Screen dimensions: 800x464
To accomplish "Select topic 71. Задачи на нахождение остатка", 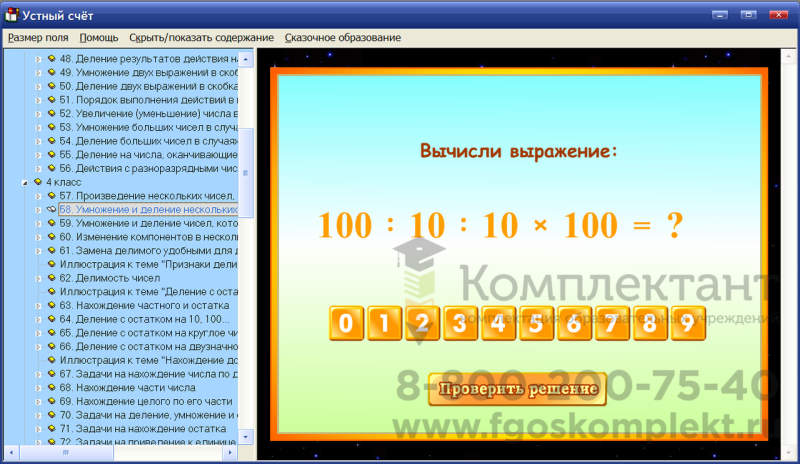I will click(143, 429).
